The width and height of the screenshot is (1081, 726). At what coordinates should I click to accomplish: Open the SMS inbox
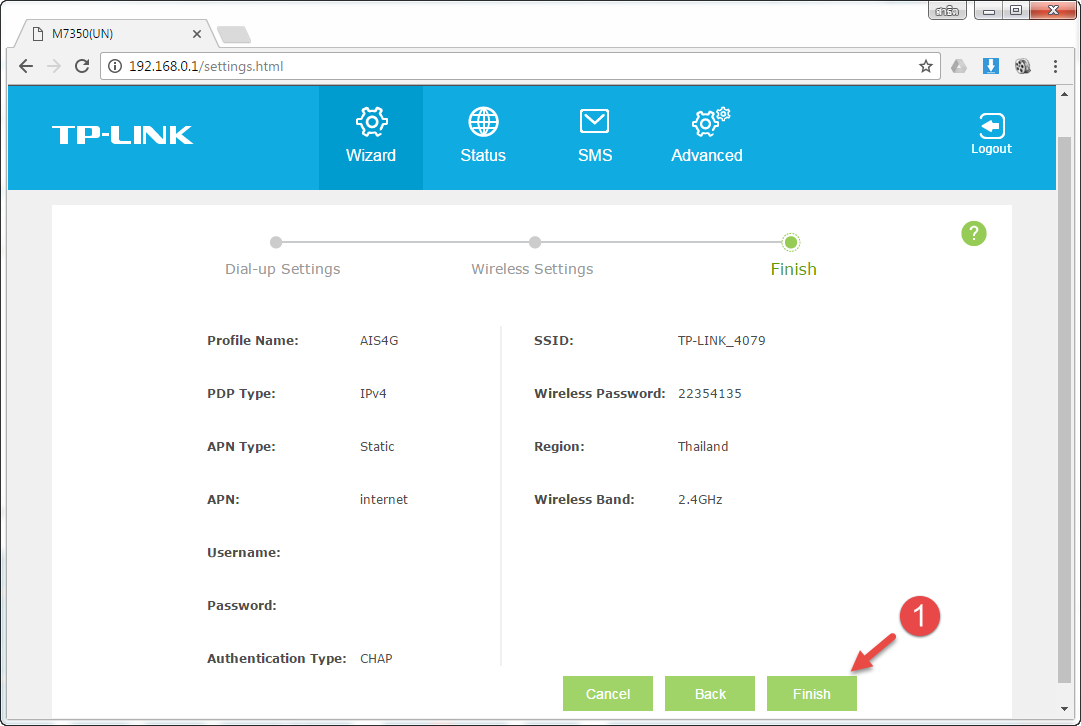click(594, 137)
